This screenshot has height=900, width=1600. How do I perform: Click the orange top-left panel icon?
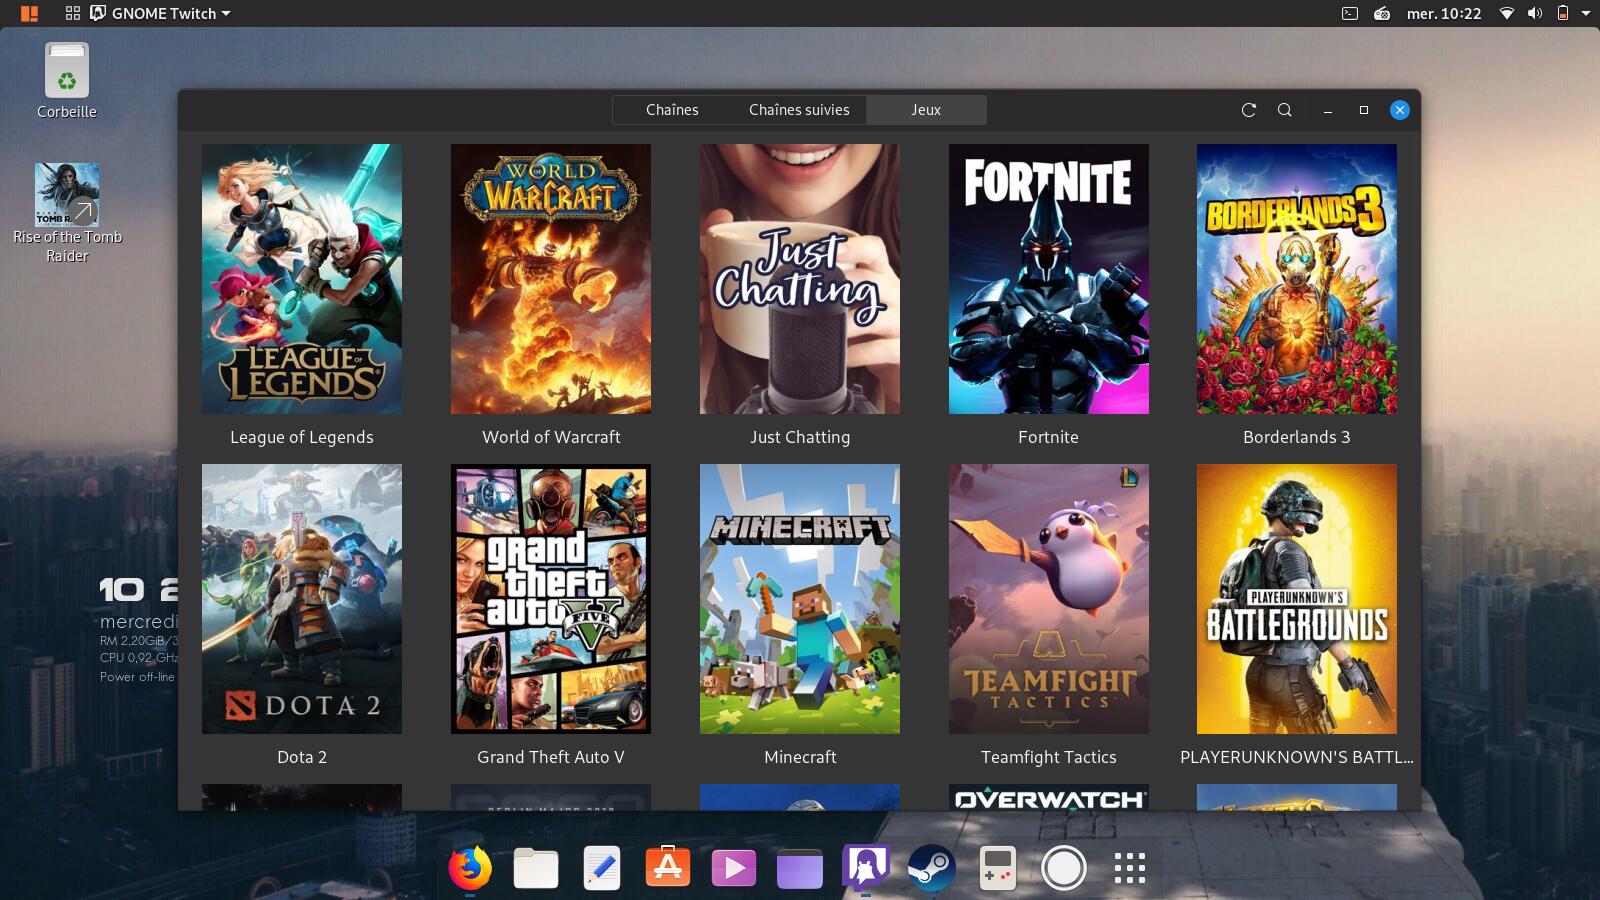[x=29, y=13]
